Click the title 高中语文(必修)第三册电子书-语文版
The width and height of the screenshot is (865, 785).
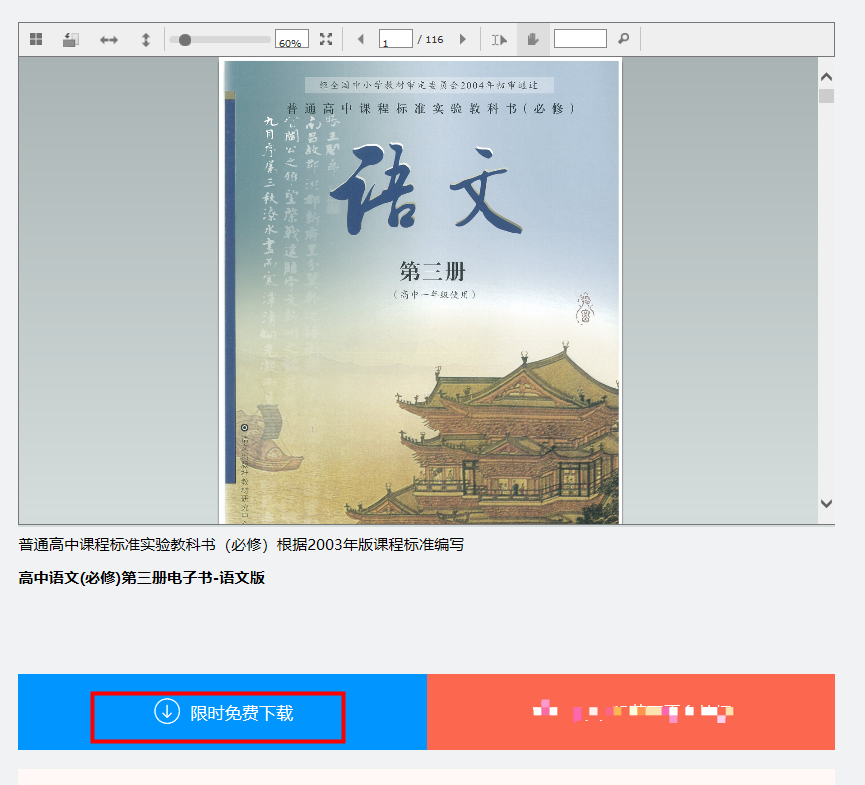(142, 578)
